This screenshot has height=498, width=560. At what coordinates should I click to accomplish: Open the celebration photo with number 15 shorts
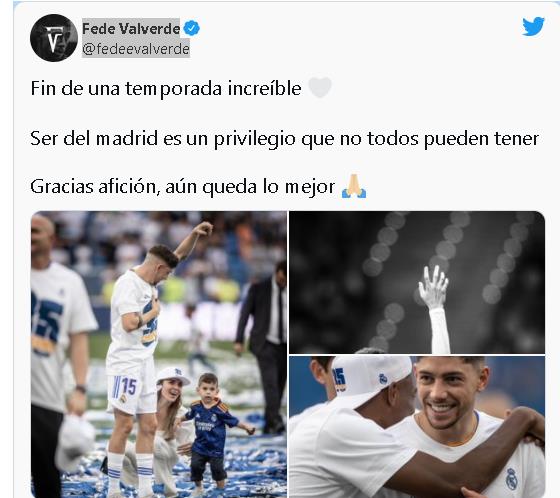click(x=159, y=354)
